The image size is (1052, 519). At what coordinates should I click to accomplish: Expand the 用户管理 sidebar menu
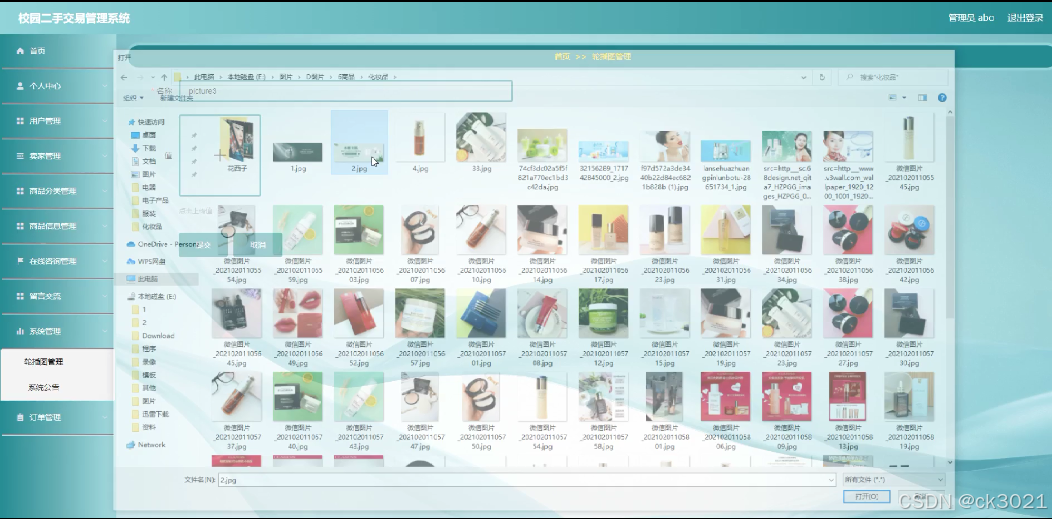click(x=57, y=121)
